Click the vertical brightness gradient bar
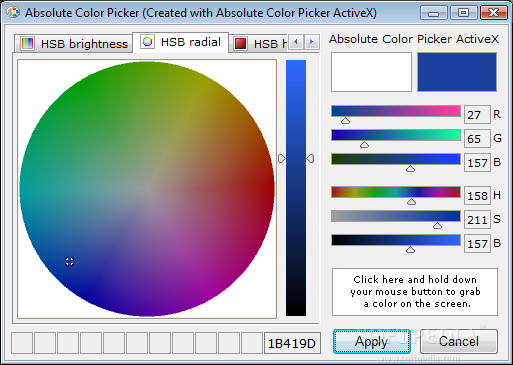Screen dimensions: 513x365 coord(296,188)
